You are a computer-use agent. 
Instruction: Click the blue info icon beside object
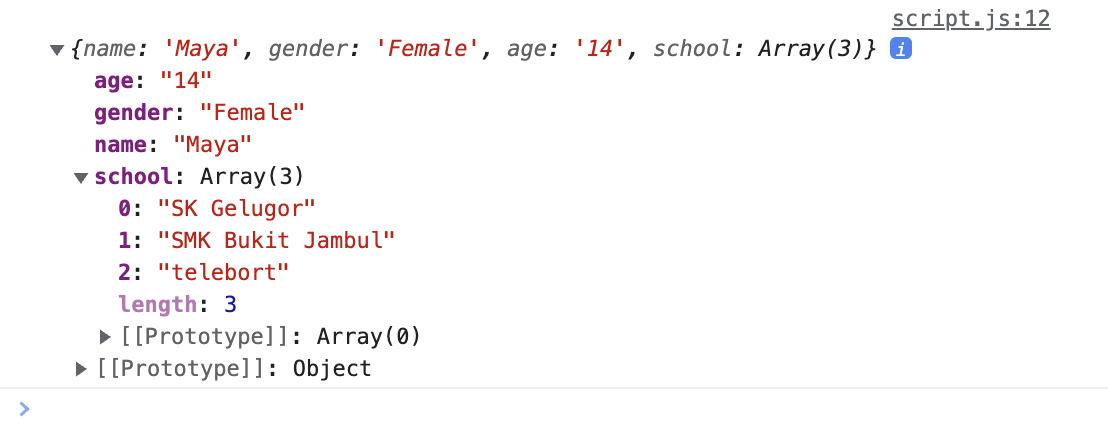coord(900,49)
